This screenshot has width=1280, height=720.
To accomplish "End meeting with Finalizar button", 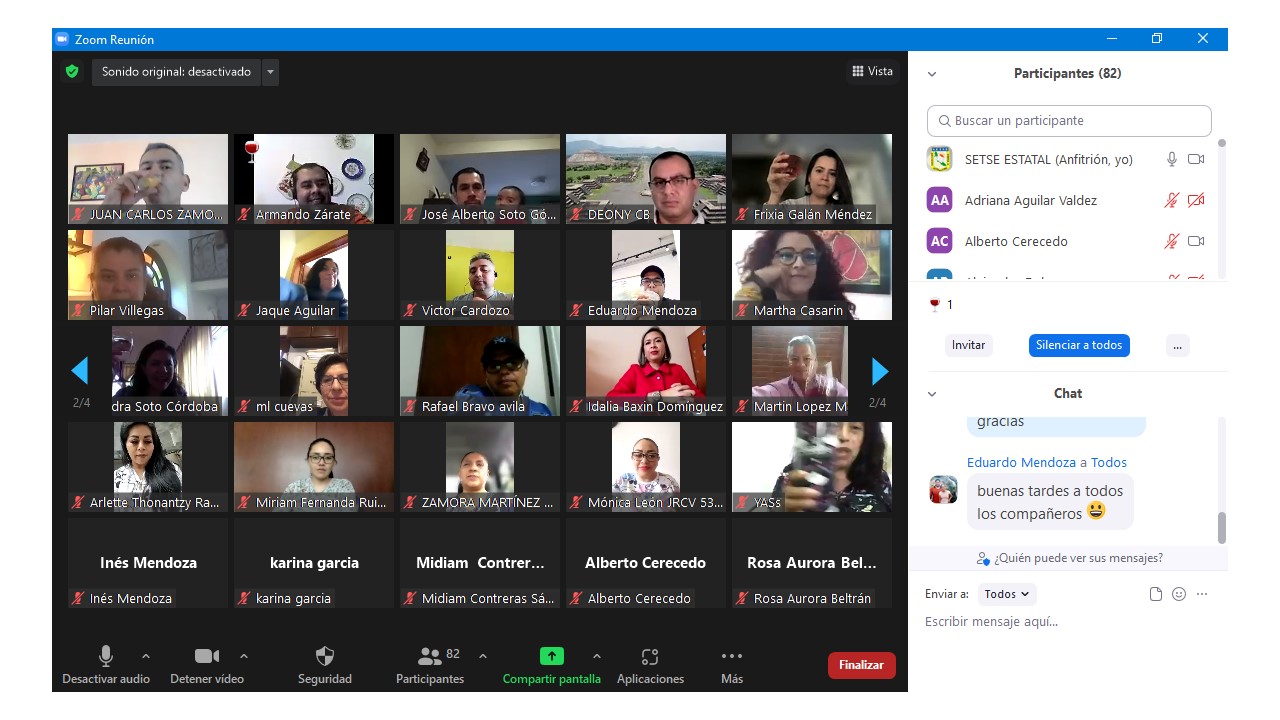I will 861,665.
